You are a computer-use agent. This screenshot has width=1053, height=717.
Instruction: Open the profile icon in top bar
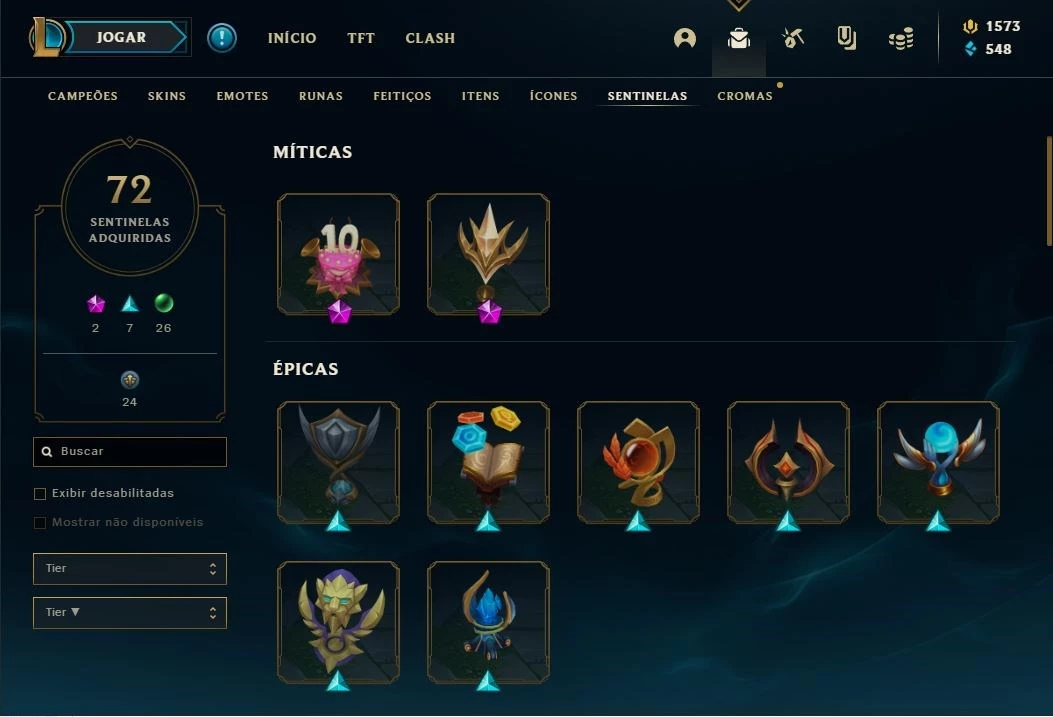coord(684,38)
